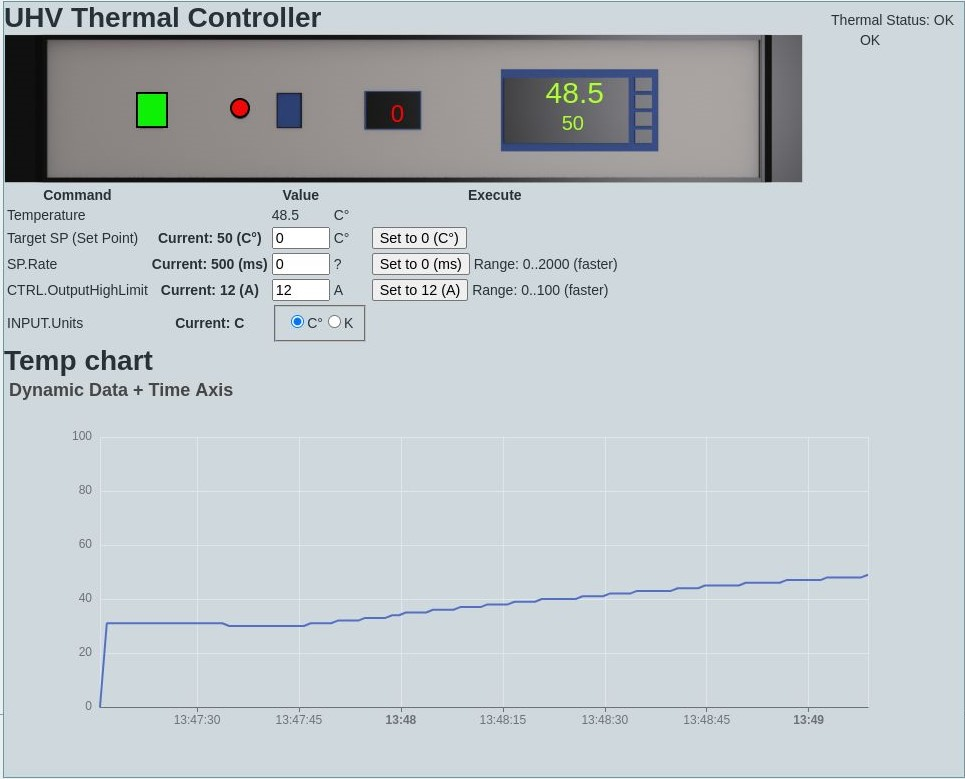Click the Temp chart heading
The width and height of the screenshot is (965, 779).
click(x=79, y=361)
